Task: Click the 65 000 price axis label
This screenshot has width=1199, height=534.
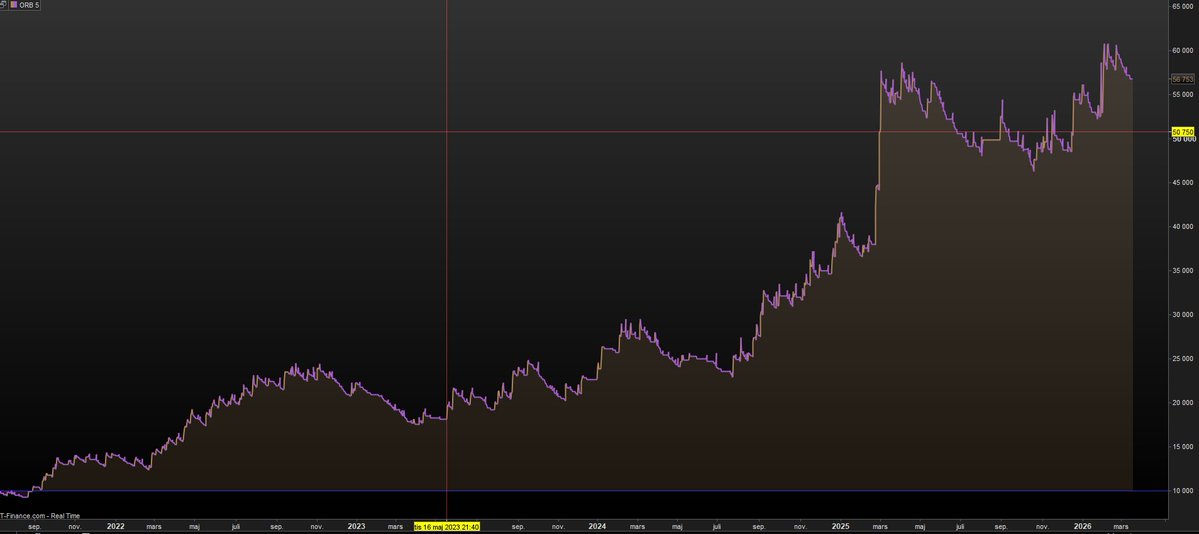Action: pos(1183,6)
